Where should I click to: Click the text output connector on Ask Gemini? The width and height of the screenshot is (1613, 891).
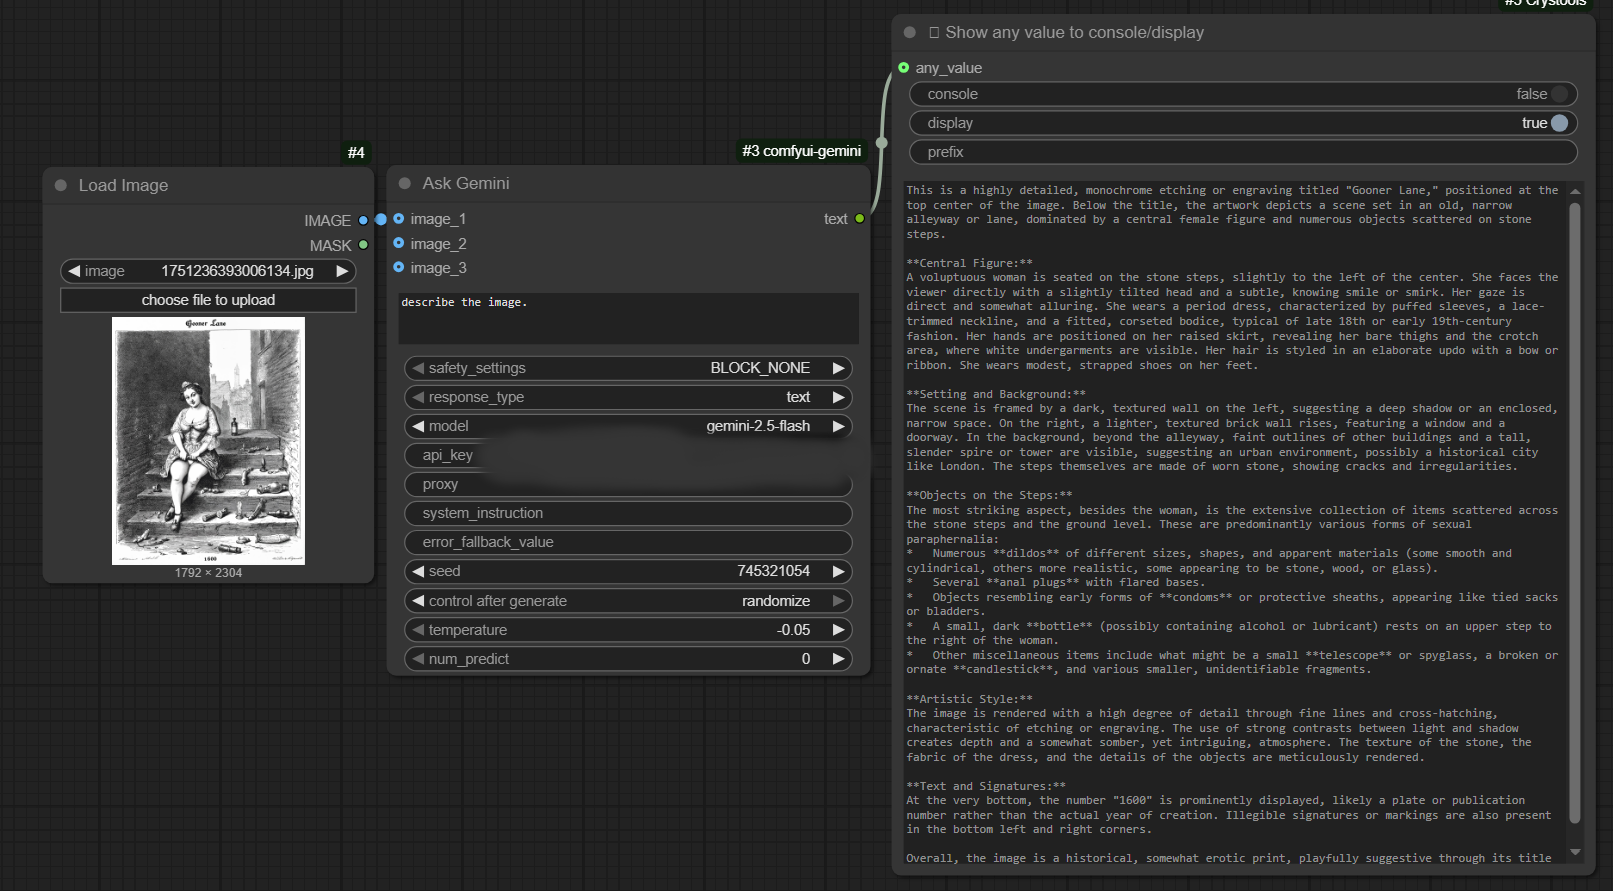pyautogui.click(x=859, y=219)
